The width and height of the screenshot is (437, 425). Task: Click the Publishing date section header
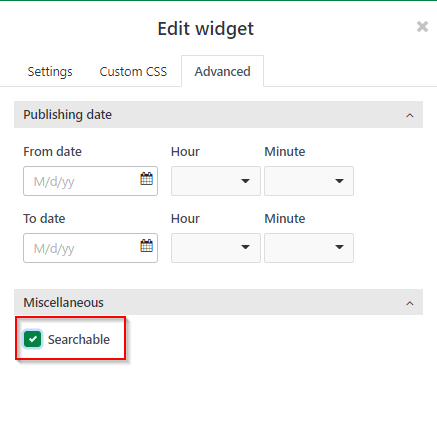(218, 115)
